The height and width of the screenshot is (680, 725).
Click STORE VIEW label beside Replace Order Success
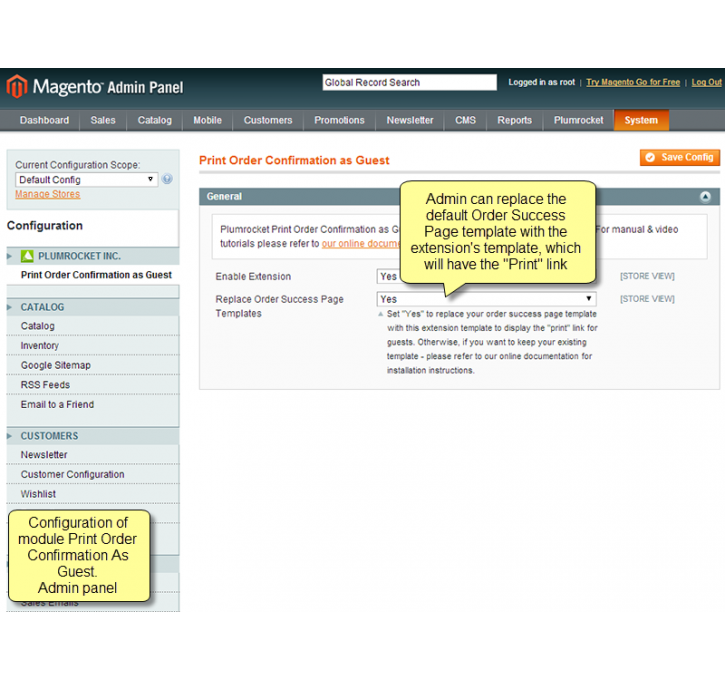click(647, 299)
